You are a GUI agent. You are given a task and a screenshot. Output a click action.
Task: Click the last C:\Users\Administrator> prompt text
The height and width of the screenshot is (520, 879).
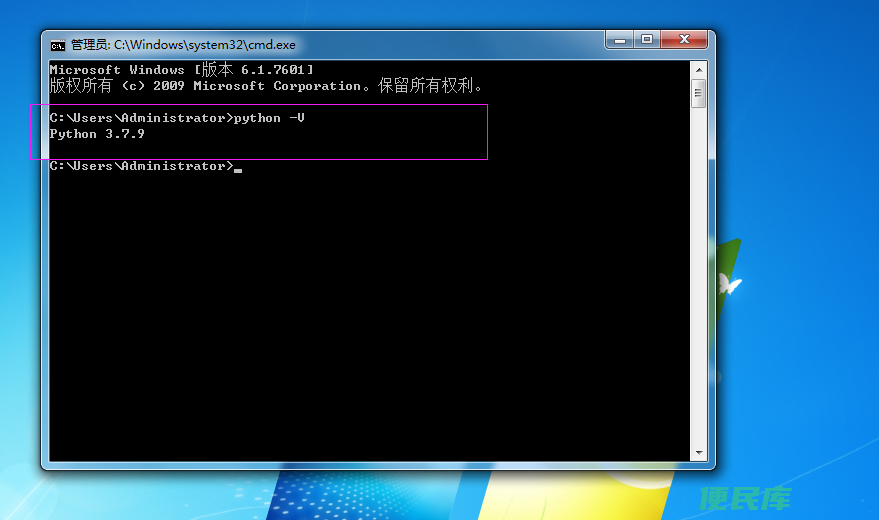coord(140,166)
